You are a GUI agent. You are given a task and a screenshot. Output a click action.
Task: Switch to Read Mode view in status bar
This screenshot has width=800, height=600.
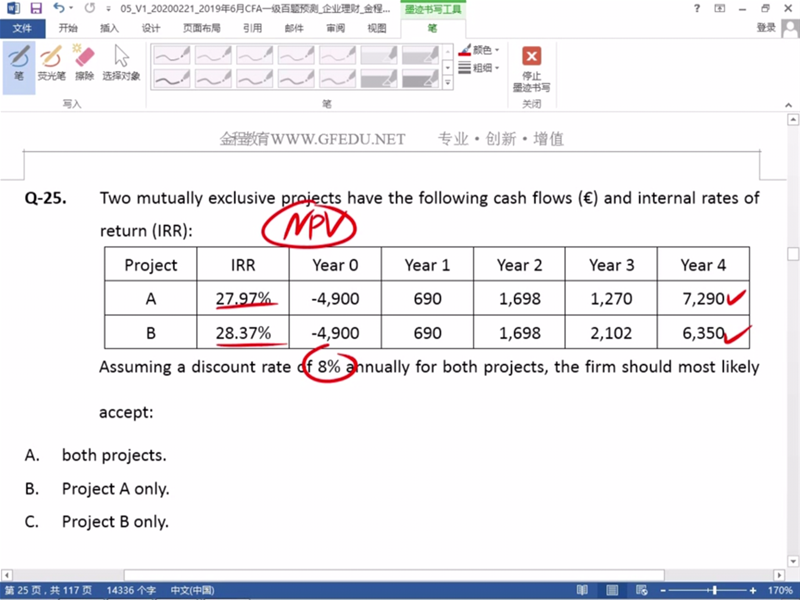[582, 591]
